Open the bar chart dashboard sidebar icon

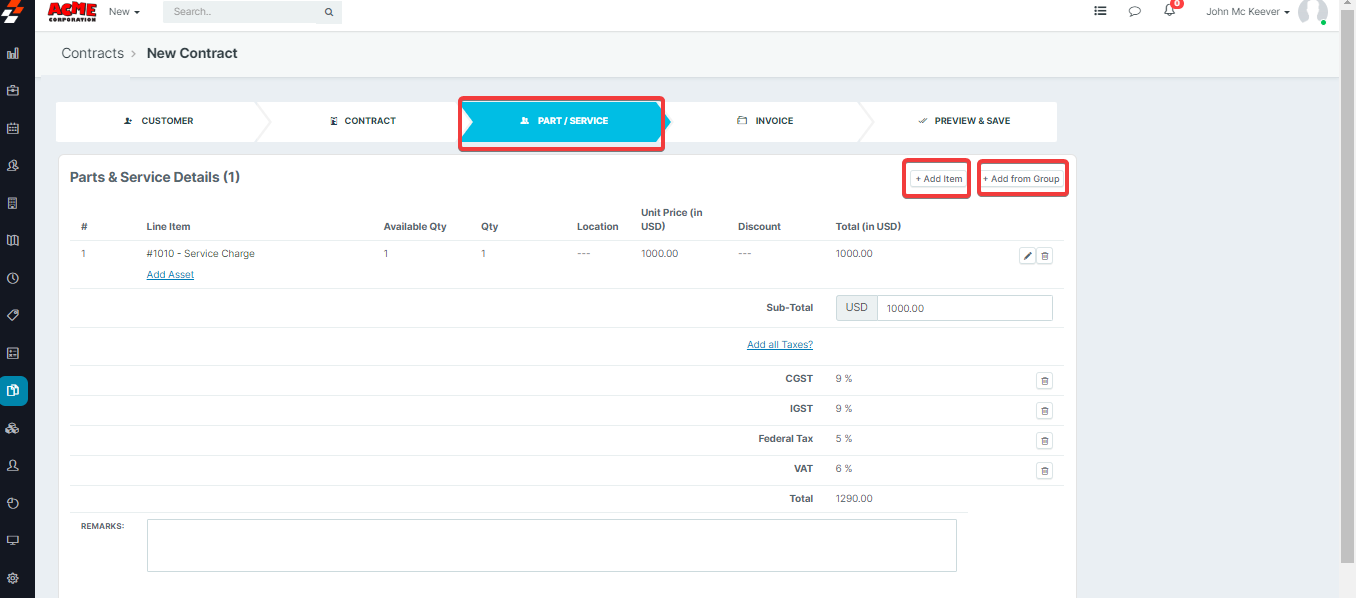(x=13, y=53)
